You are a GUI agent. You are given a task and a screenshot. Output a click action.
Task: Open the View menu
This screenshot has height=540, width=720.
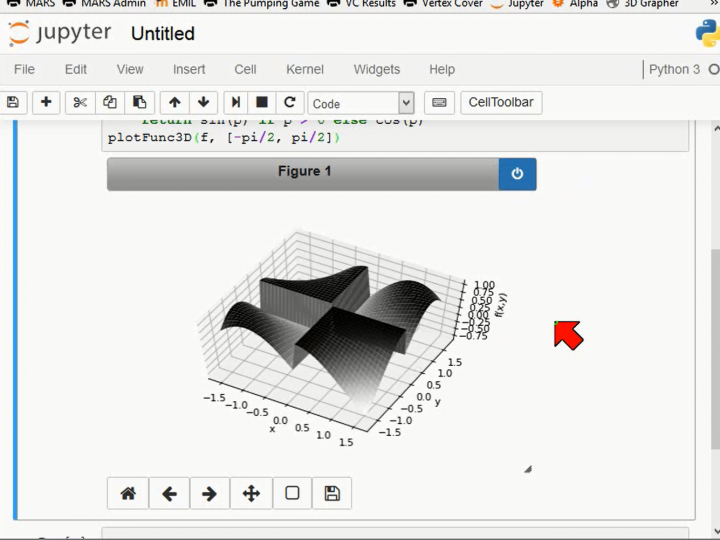130,69
